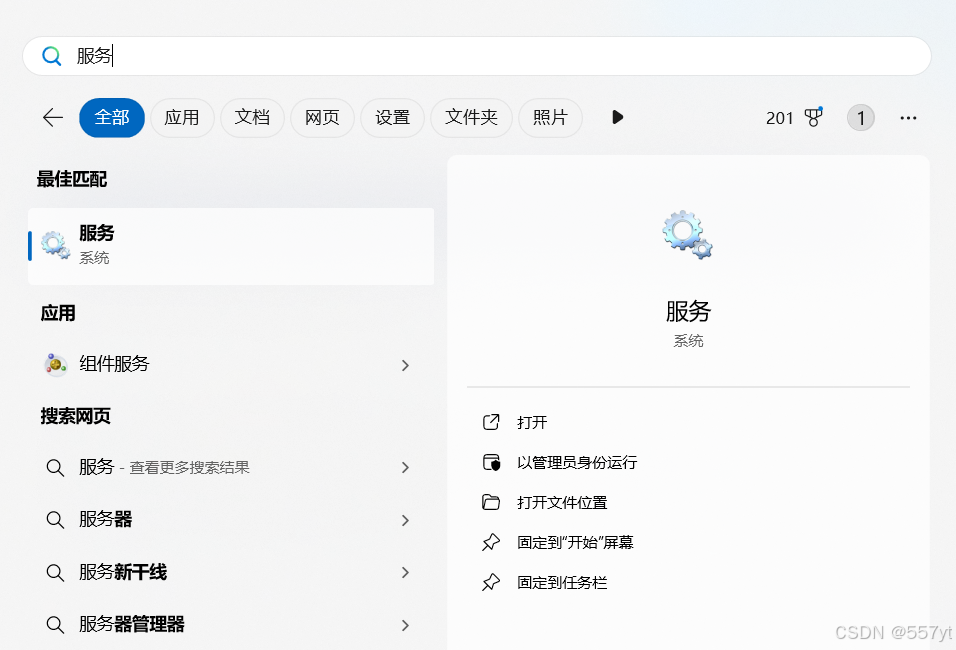Click the 以管理员身份运行 shield icon
The image size is (956, 650).
(491, 462)
